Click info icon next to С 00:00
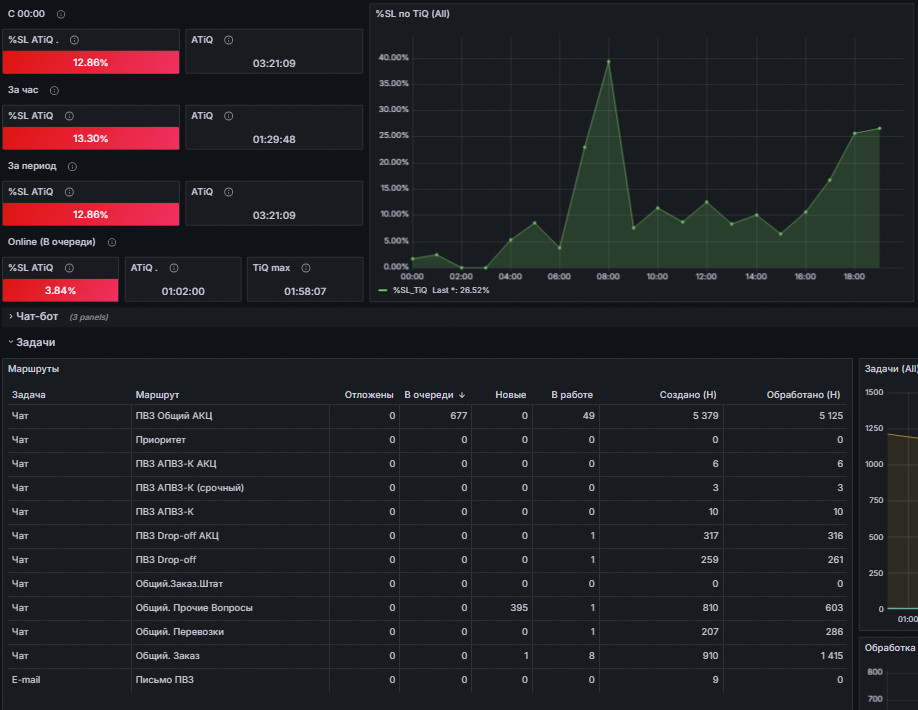The height and width of the screenshot is (710, 918). pyautogui.click(x=61, y=14)
